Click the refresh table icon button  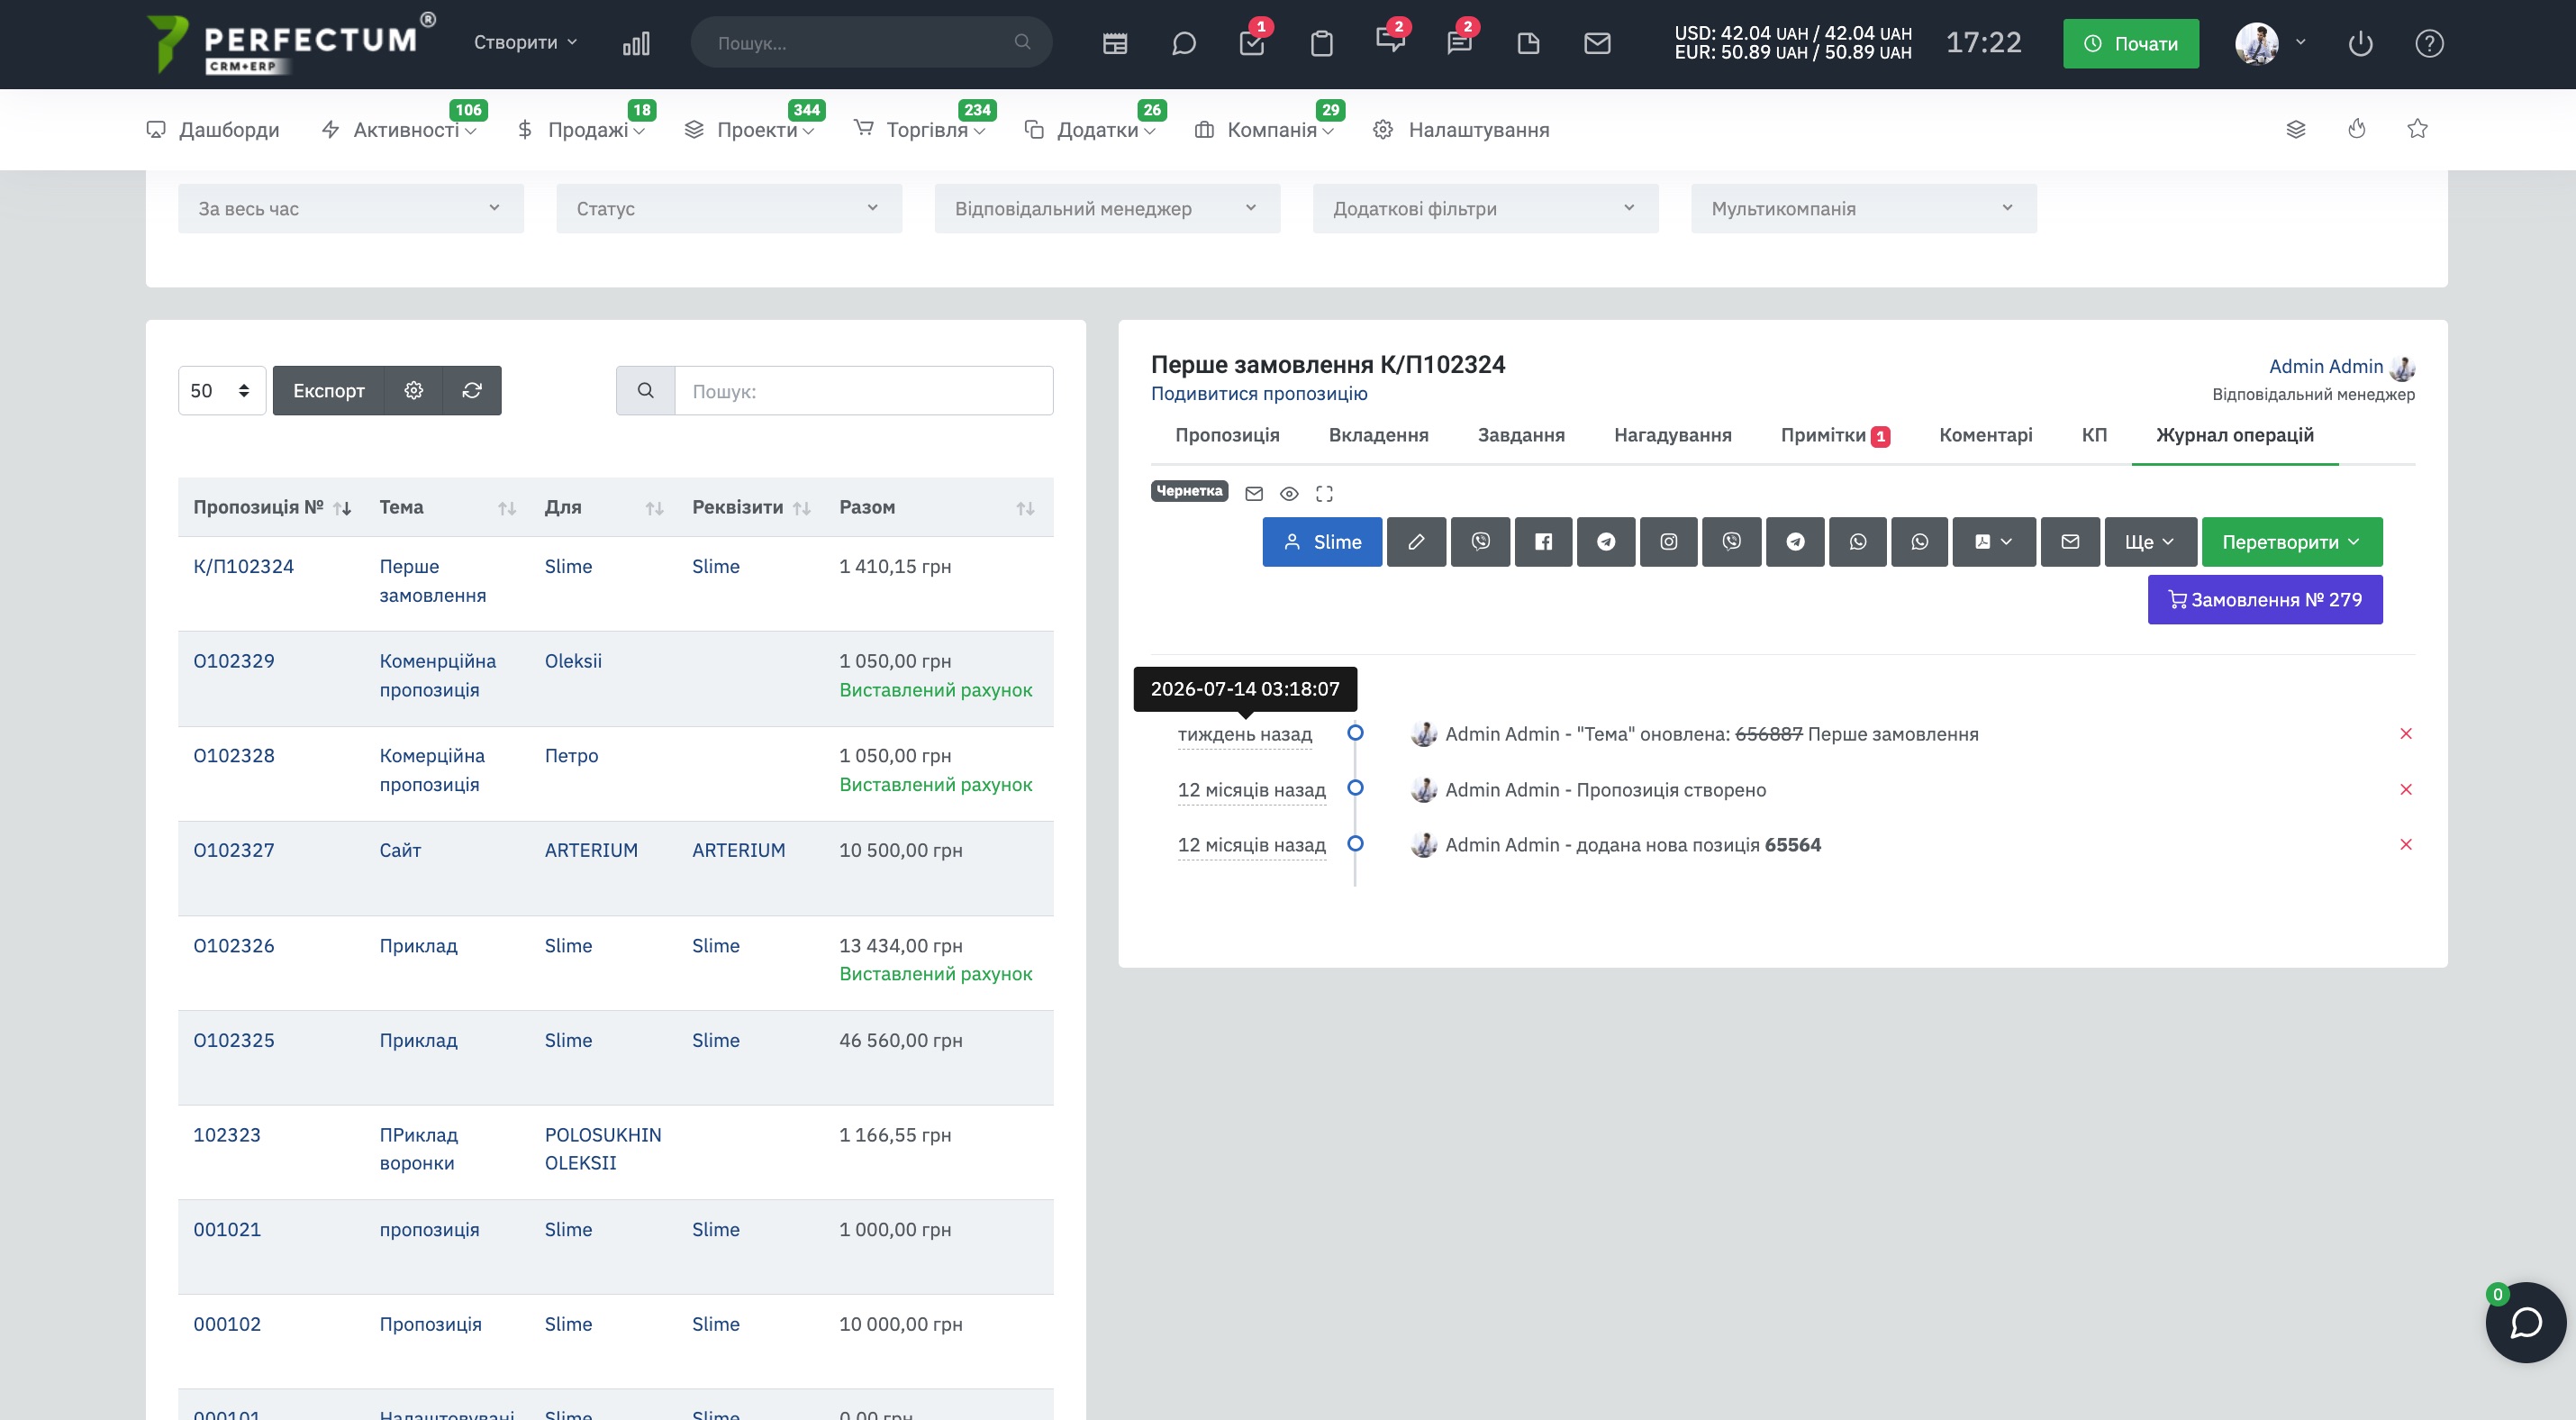pyautogui.click(x=472, y=390)
